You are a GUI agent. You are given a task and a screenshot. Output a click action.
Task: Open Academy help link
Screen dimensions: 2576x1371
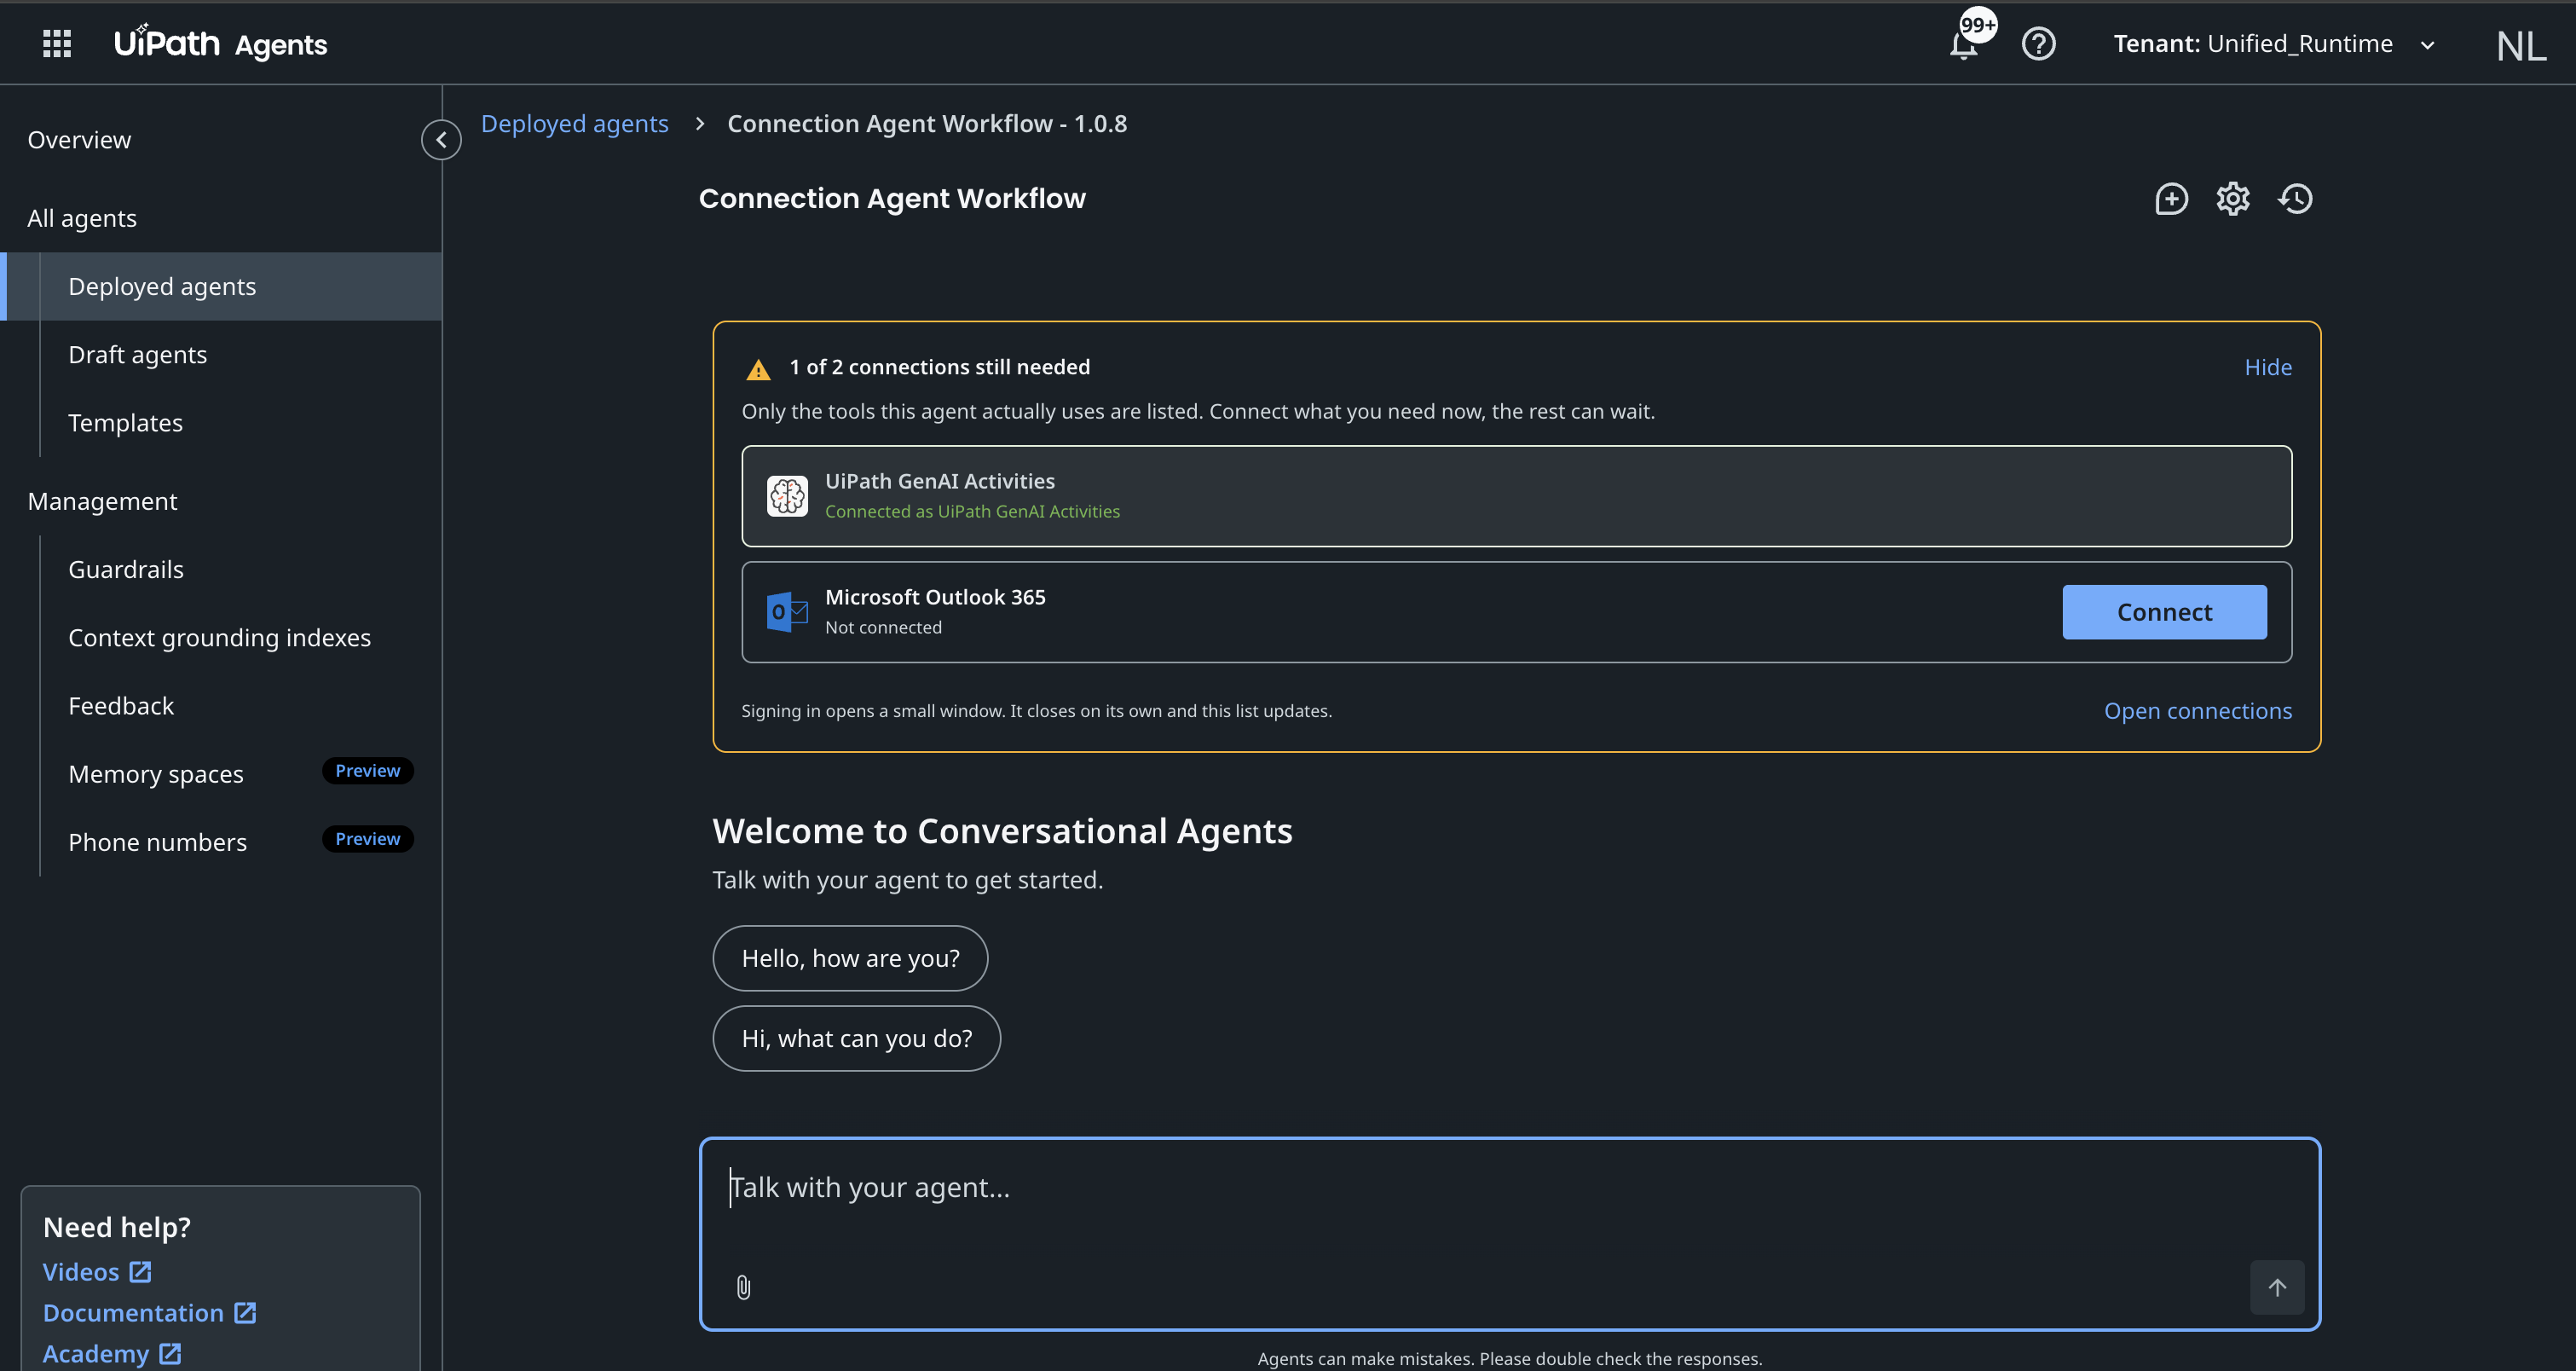[112, 1354]
